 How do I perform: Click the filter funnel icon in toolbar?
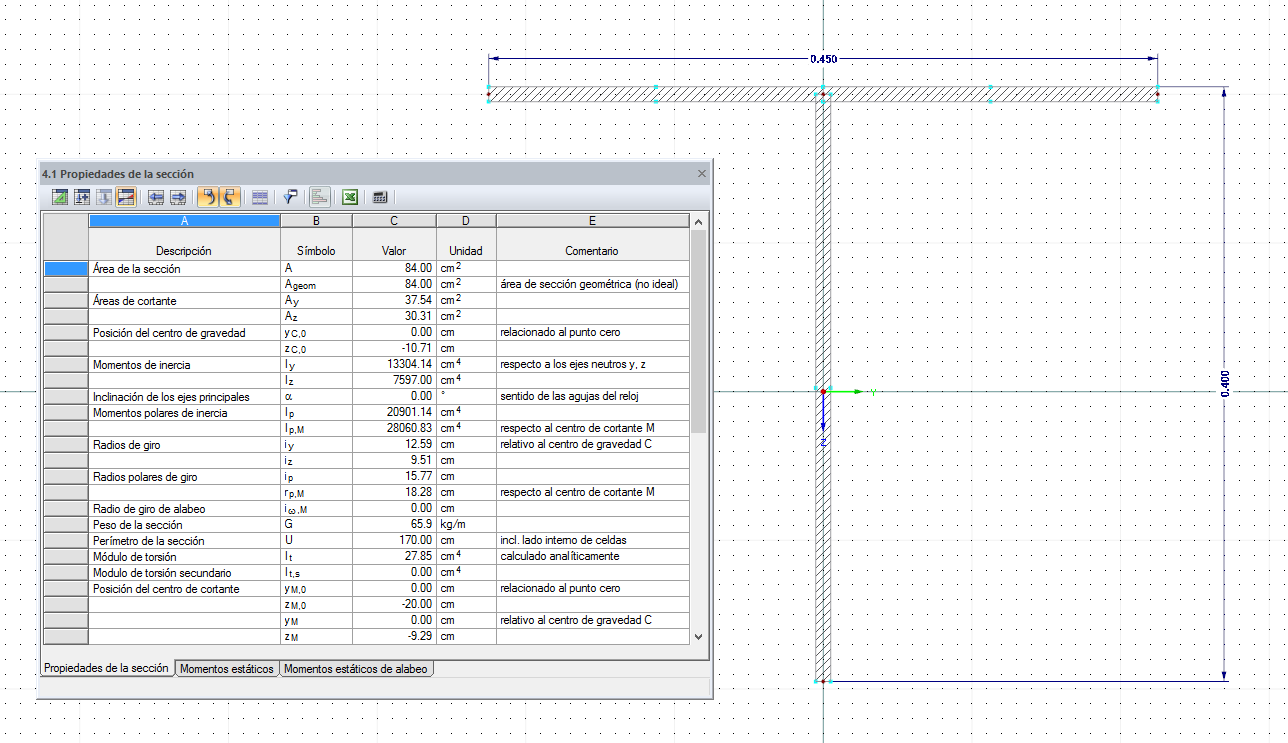(290, 197)
